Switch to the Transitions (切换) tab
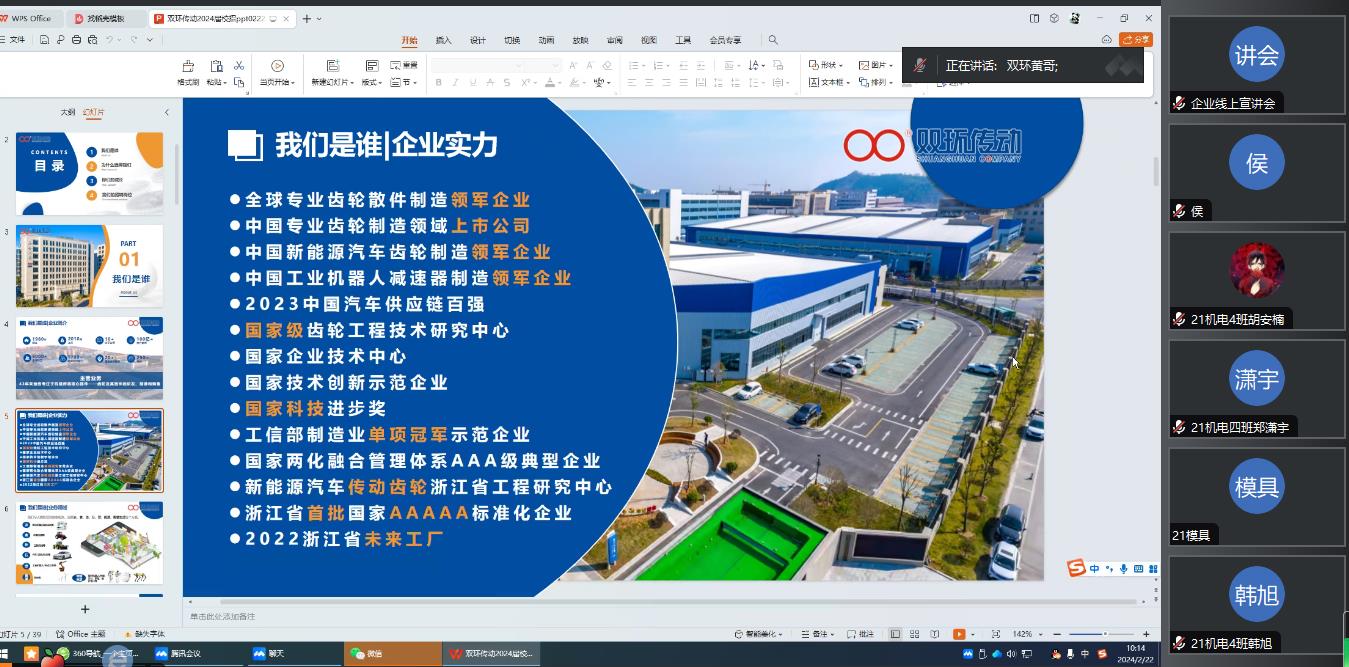Viewport: 1349px width, 667px height. (x=512, y=40)
